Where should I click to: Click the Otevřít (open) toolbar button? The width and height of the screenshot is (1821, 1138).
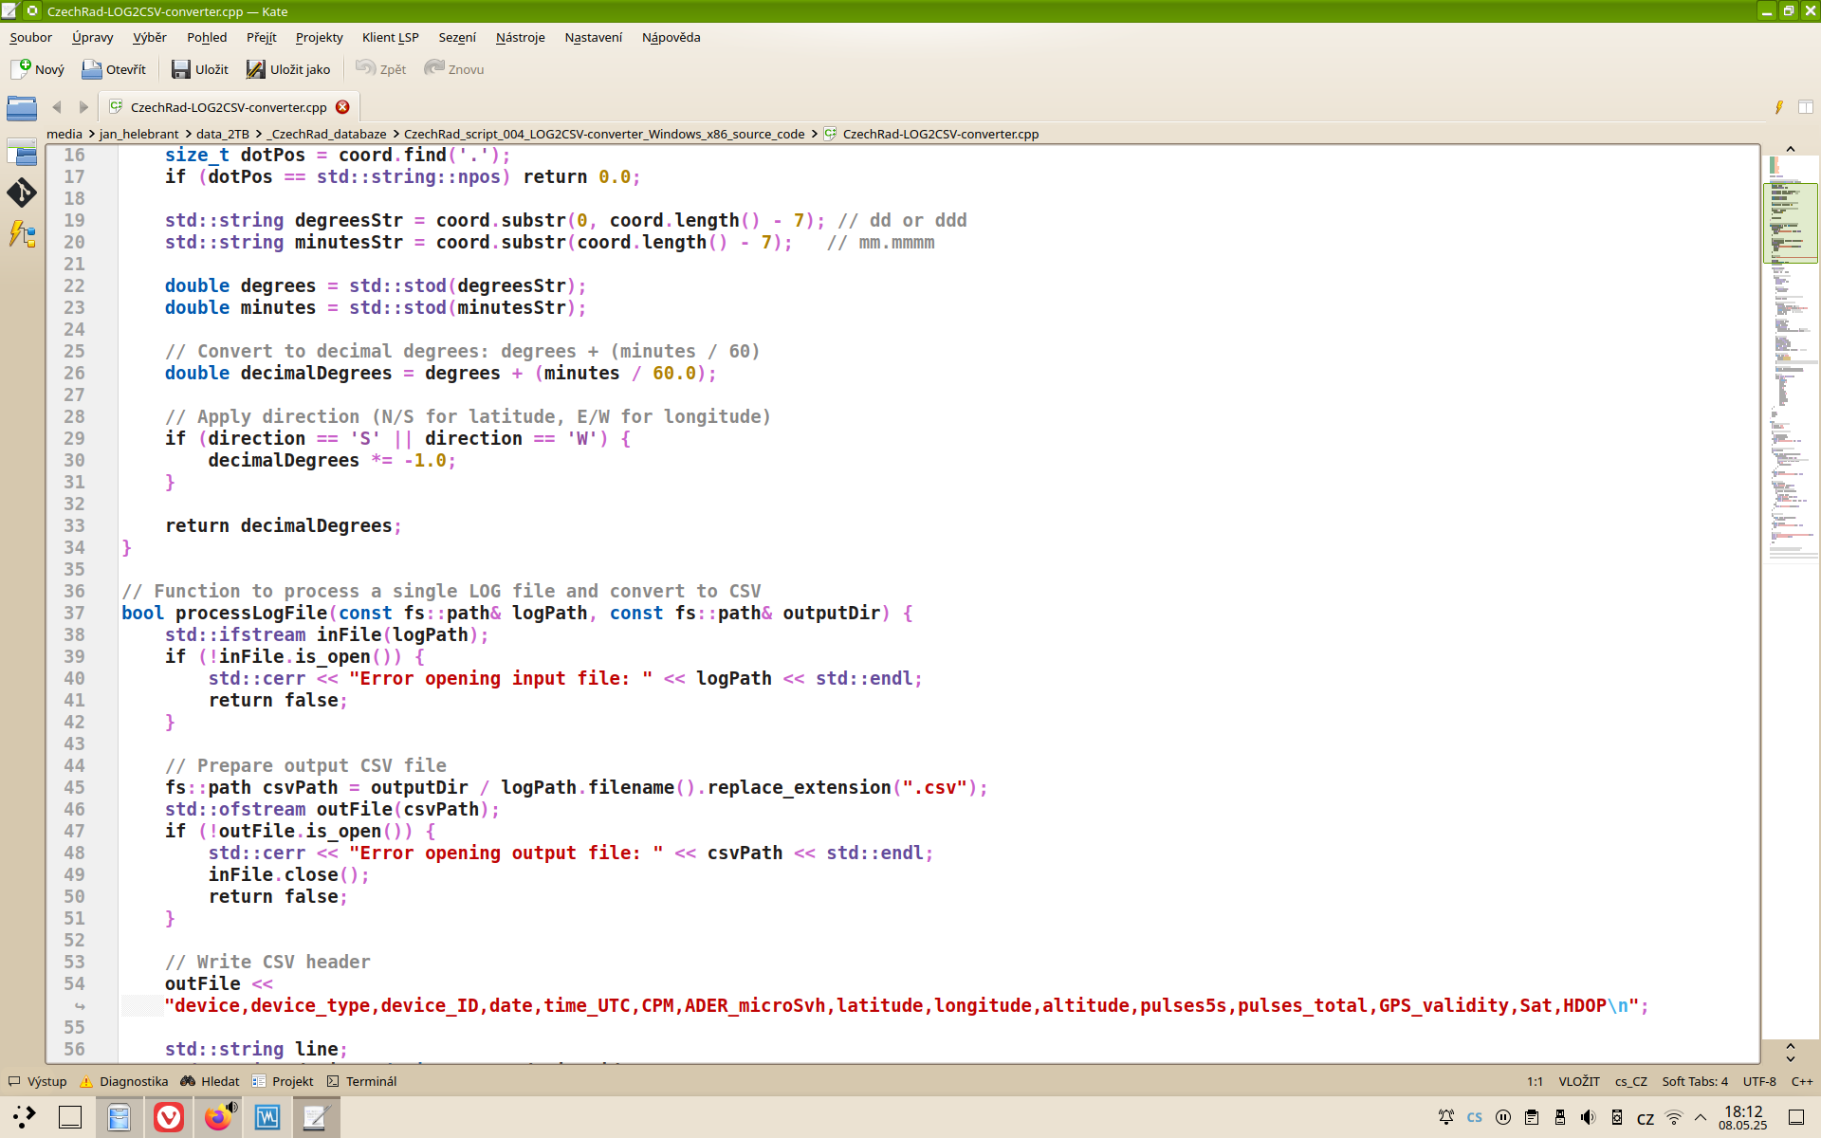tap(113, 69)
